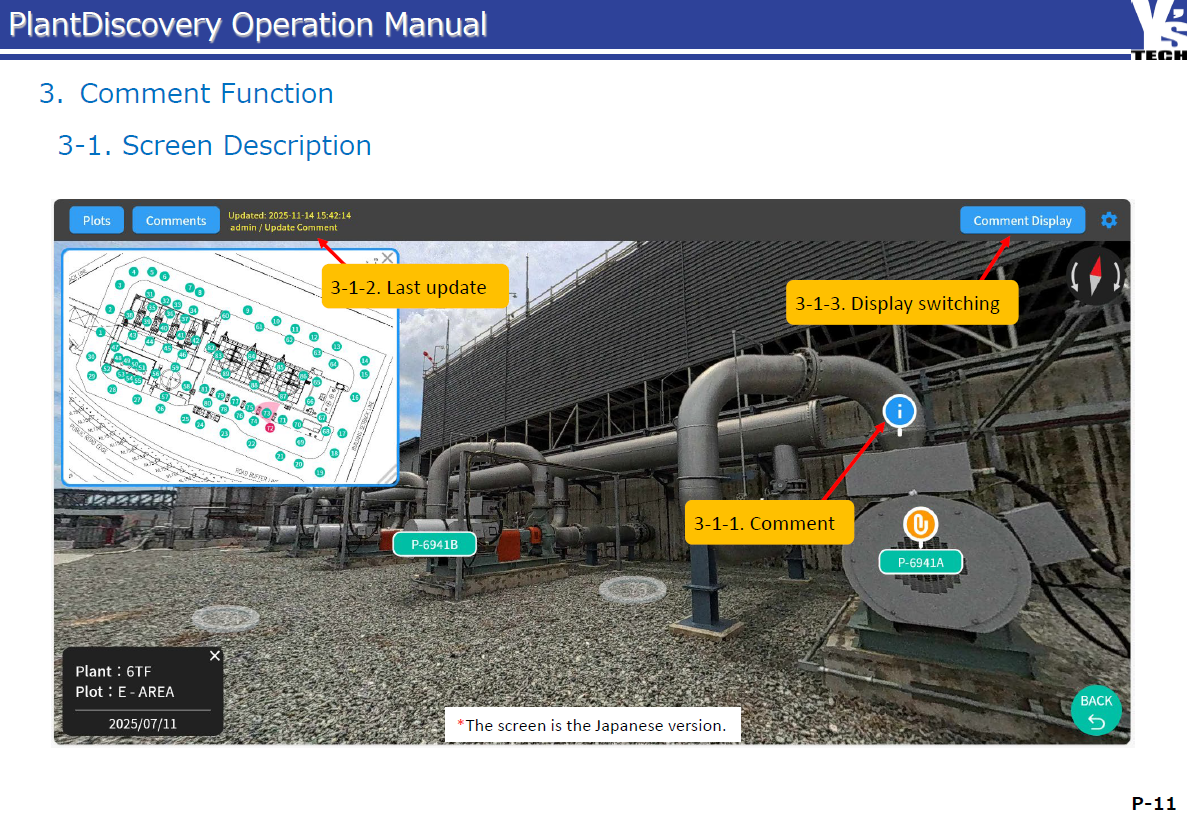The width and height of the screenshot is (1187, 820).
Task: Open the Comments tab
Action: [176, 221]
